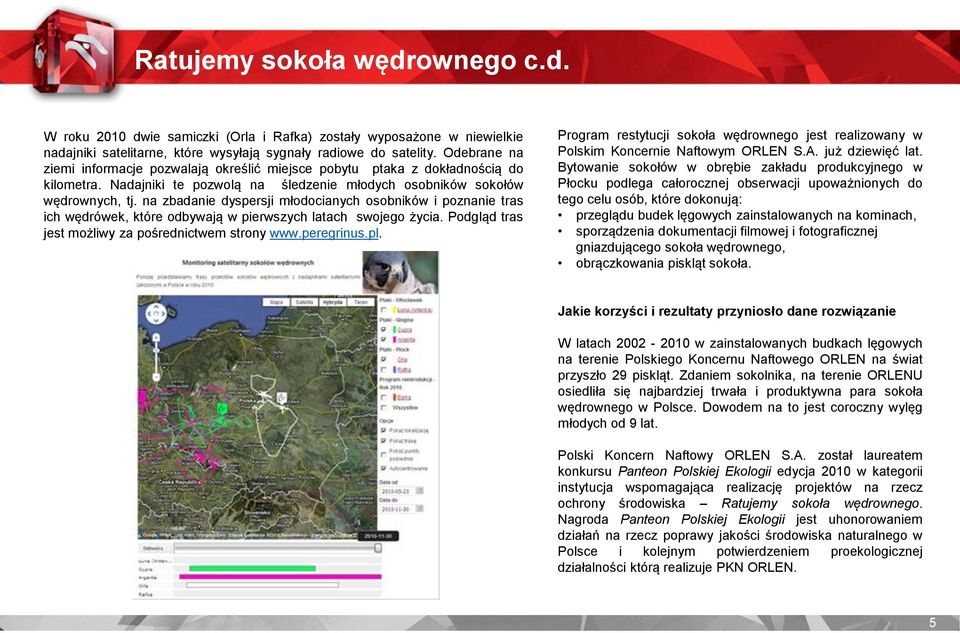960x633 pixels.
Task: Check the Wszystkie checkbox
Action: click(x=383, y=408)
